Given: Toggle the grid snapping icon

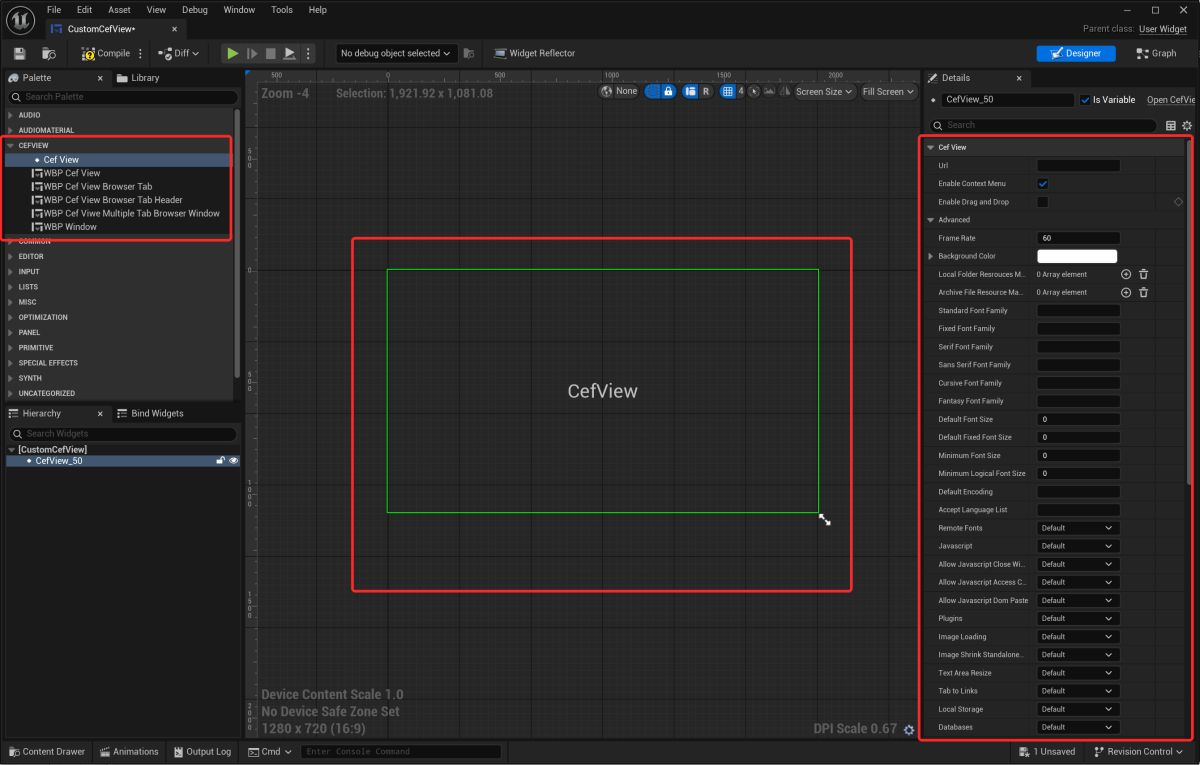Looking at the screenshot, I should (x=728, y=91).
